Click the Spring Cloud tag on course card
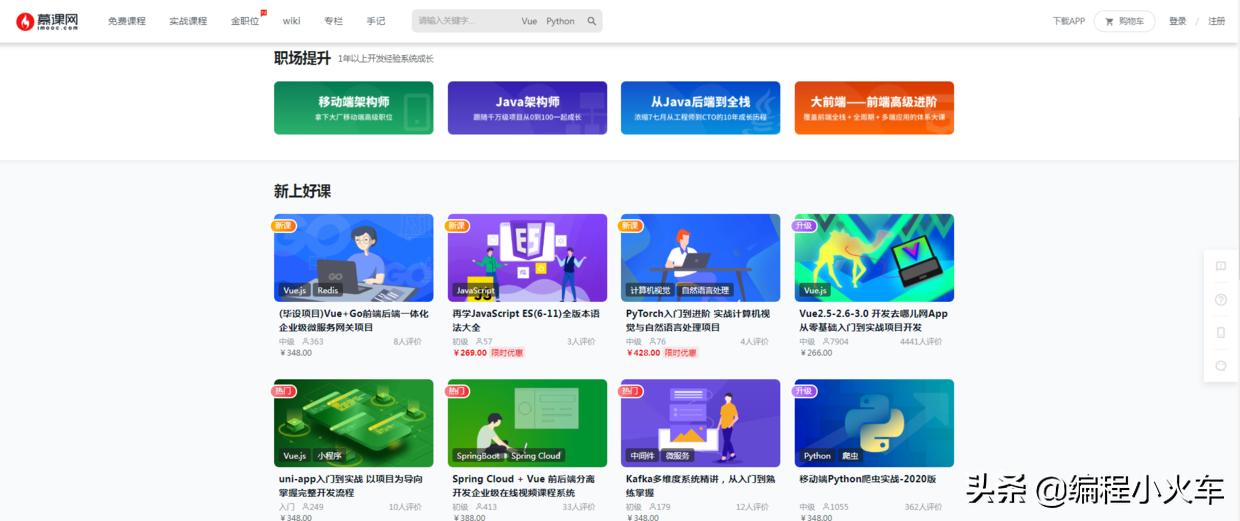The image size is (1240, 521). (536, 455)
